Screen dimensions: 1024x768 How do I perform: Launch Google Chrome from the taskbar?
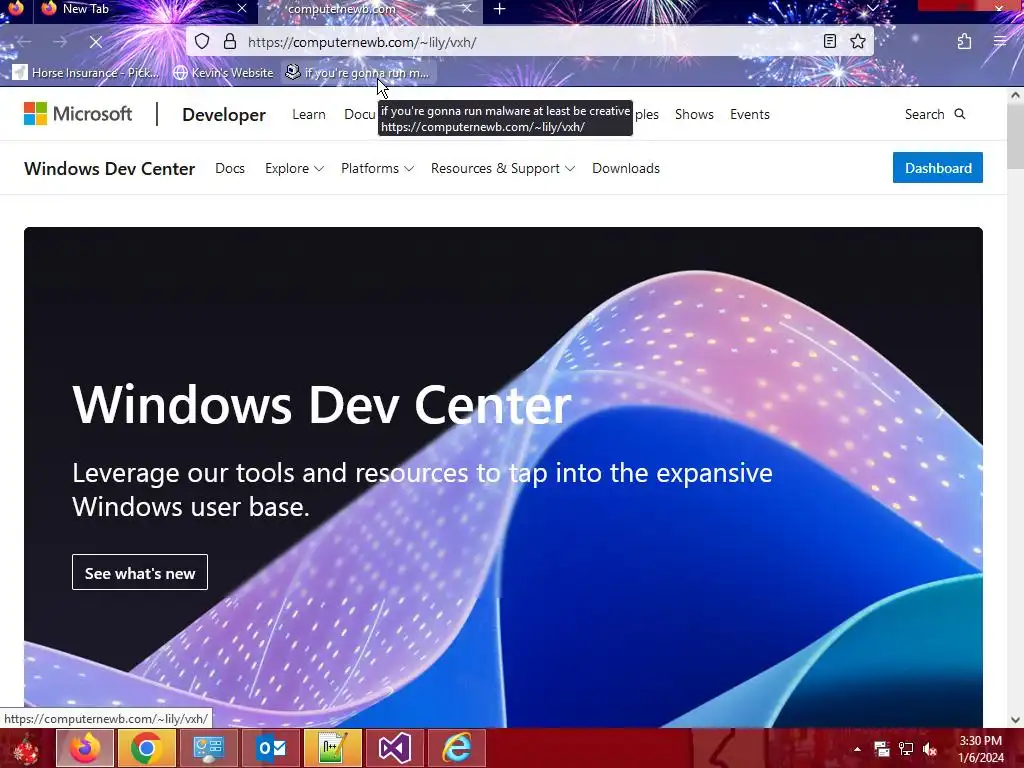coord(146,748)
